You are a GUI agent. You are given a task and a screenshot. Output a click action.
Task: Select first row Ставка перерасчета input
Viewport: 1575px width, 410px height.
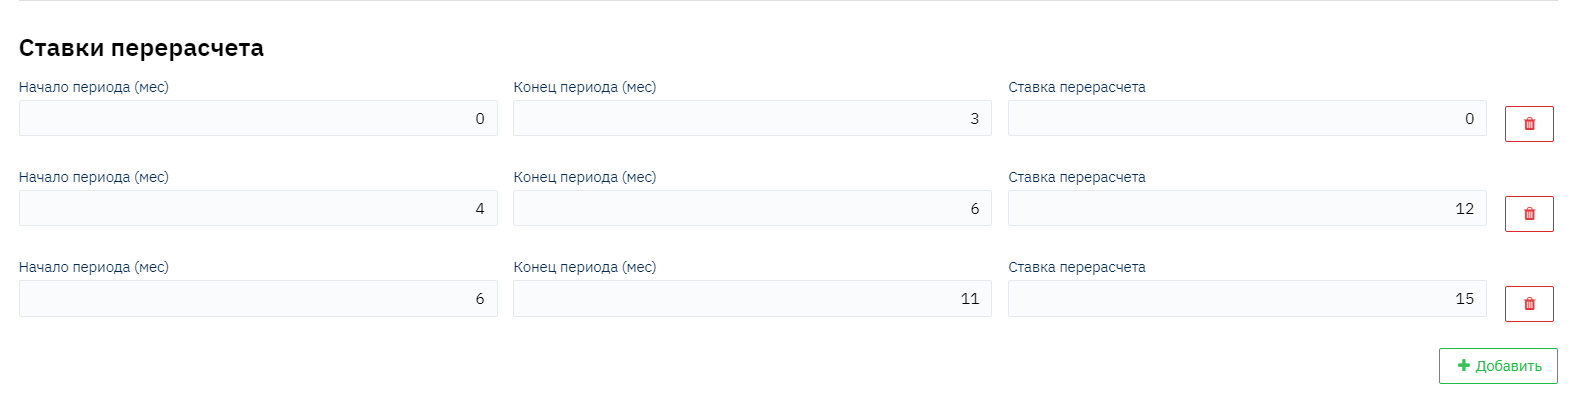tap(1246, 118)
